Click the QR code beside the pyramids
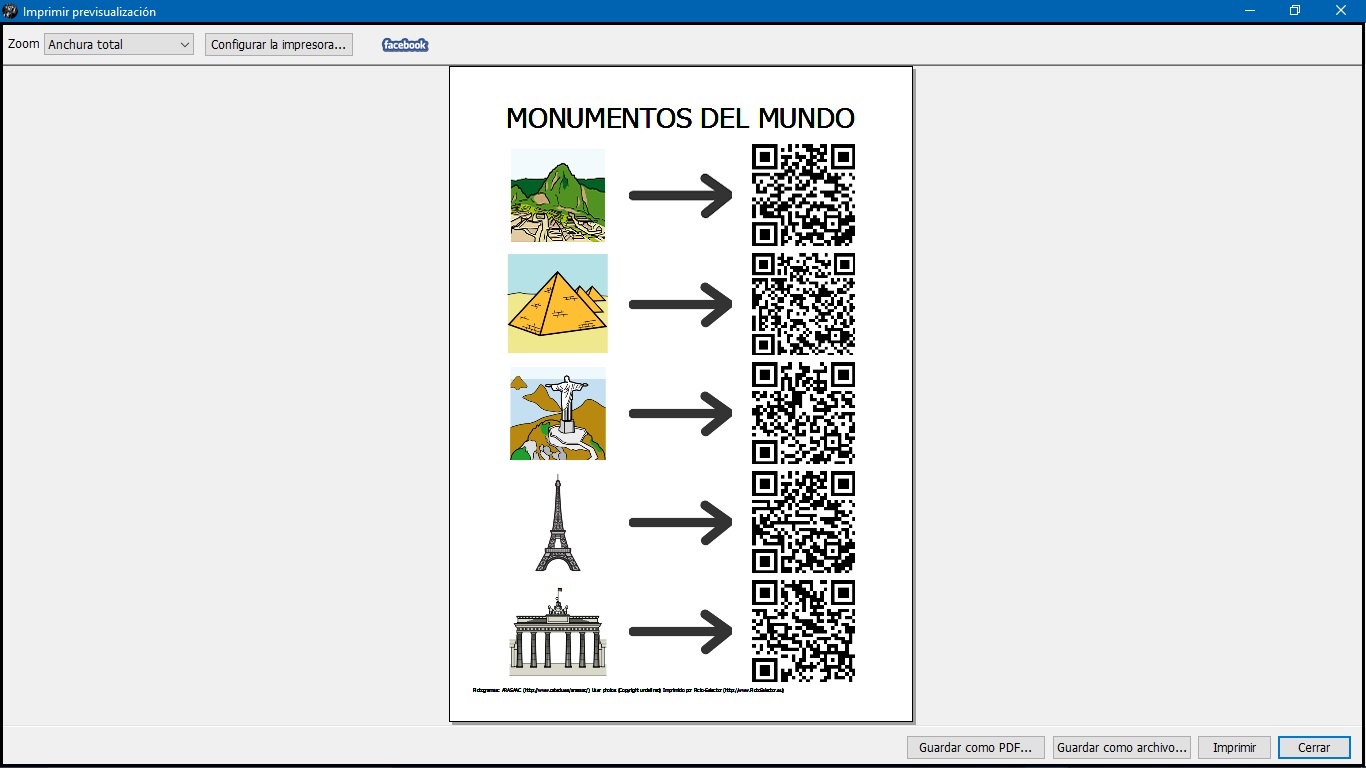 pos(803,304)
